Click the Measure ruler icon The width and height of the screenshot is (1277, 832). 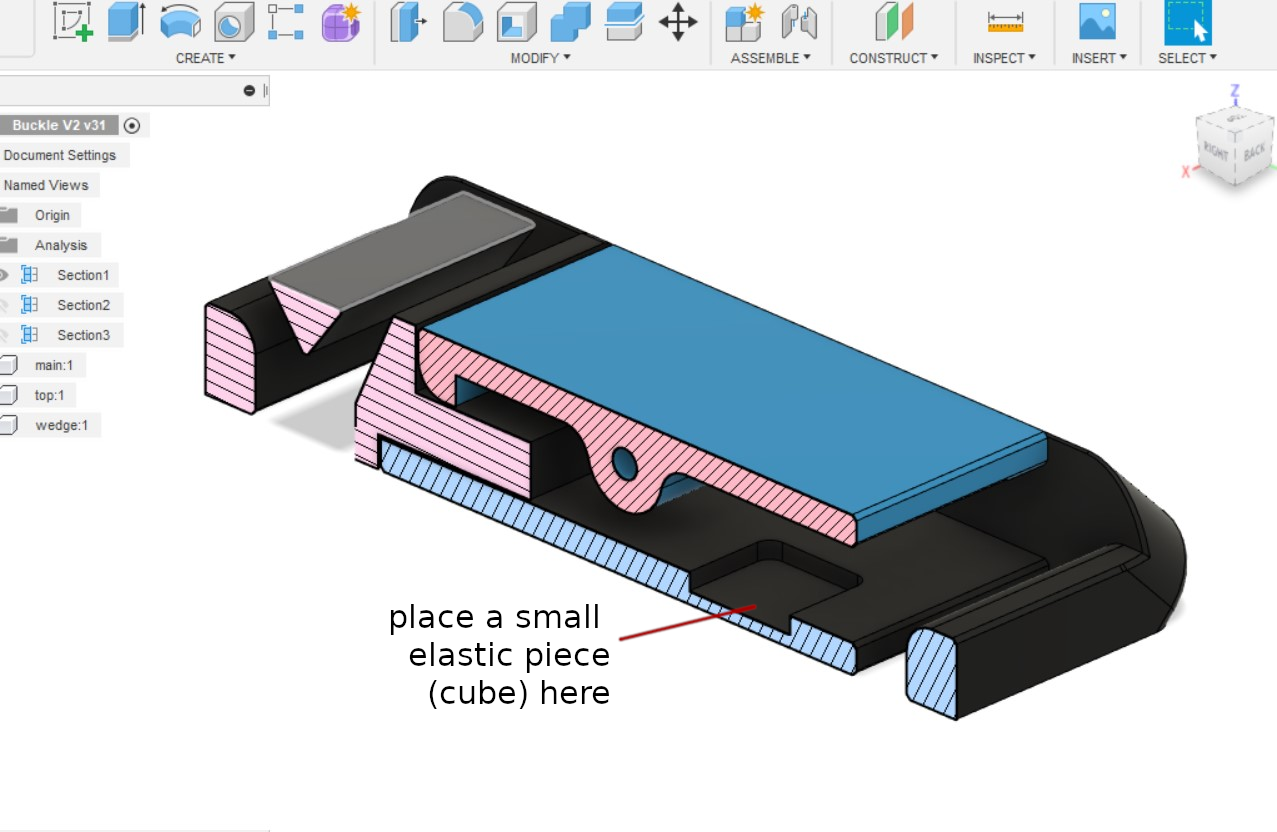[1005, 22]
